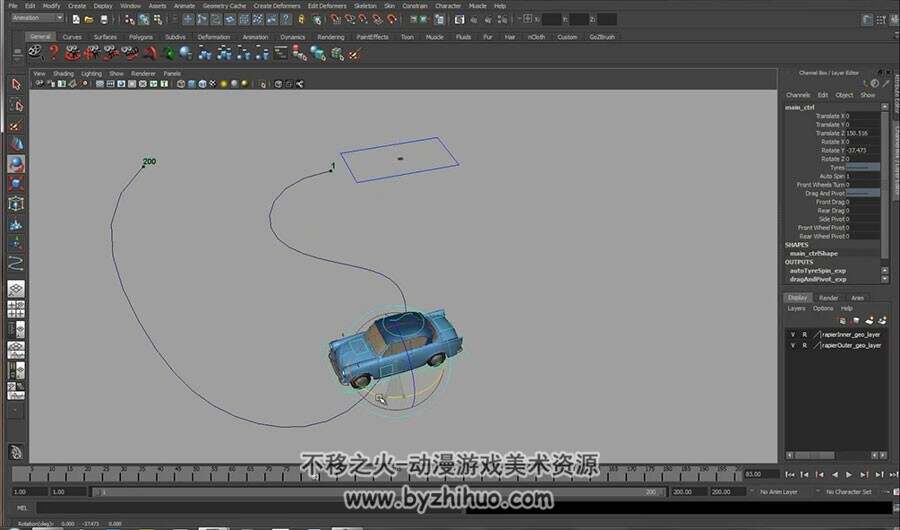Image resolution: width=900 pixels, height=530 pixels.
Task: Activate the Paint Selection tool
Action: [x=16, y=125]
